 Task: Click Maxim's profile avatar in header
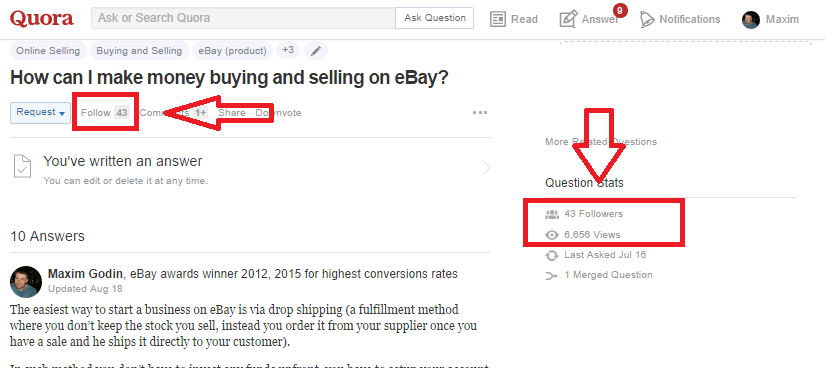pyautogui.click(x=751, y=20)
